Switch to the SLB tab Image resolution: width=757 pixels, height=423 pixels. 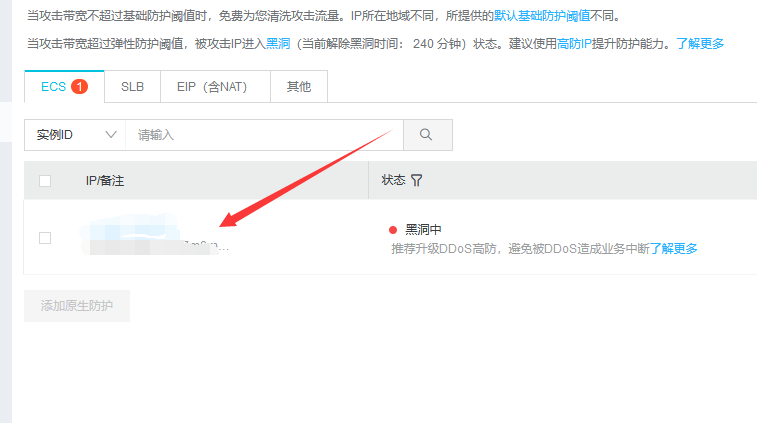132,87
